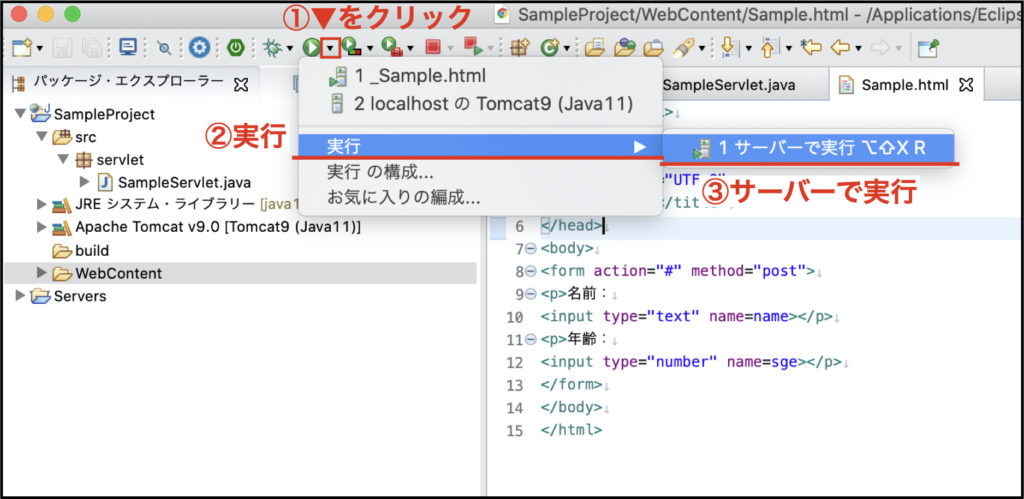Close the パッケージ・エクスプローラー view
The height and width of the screenshot is (499, 1024).
240,84
